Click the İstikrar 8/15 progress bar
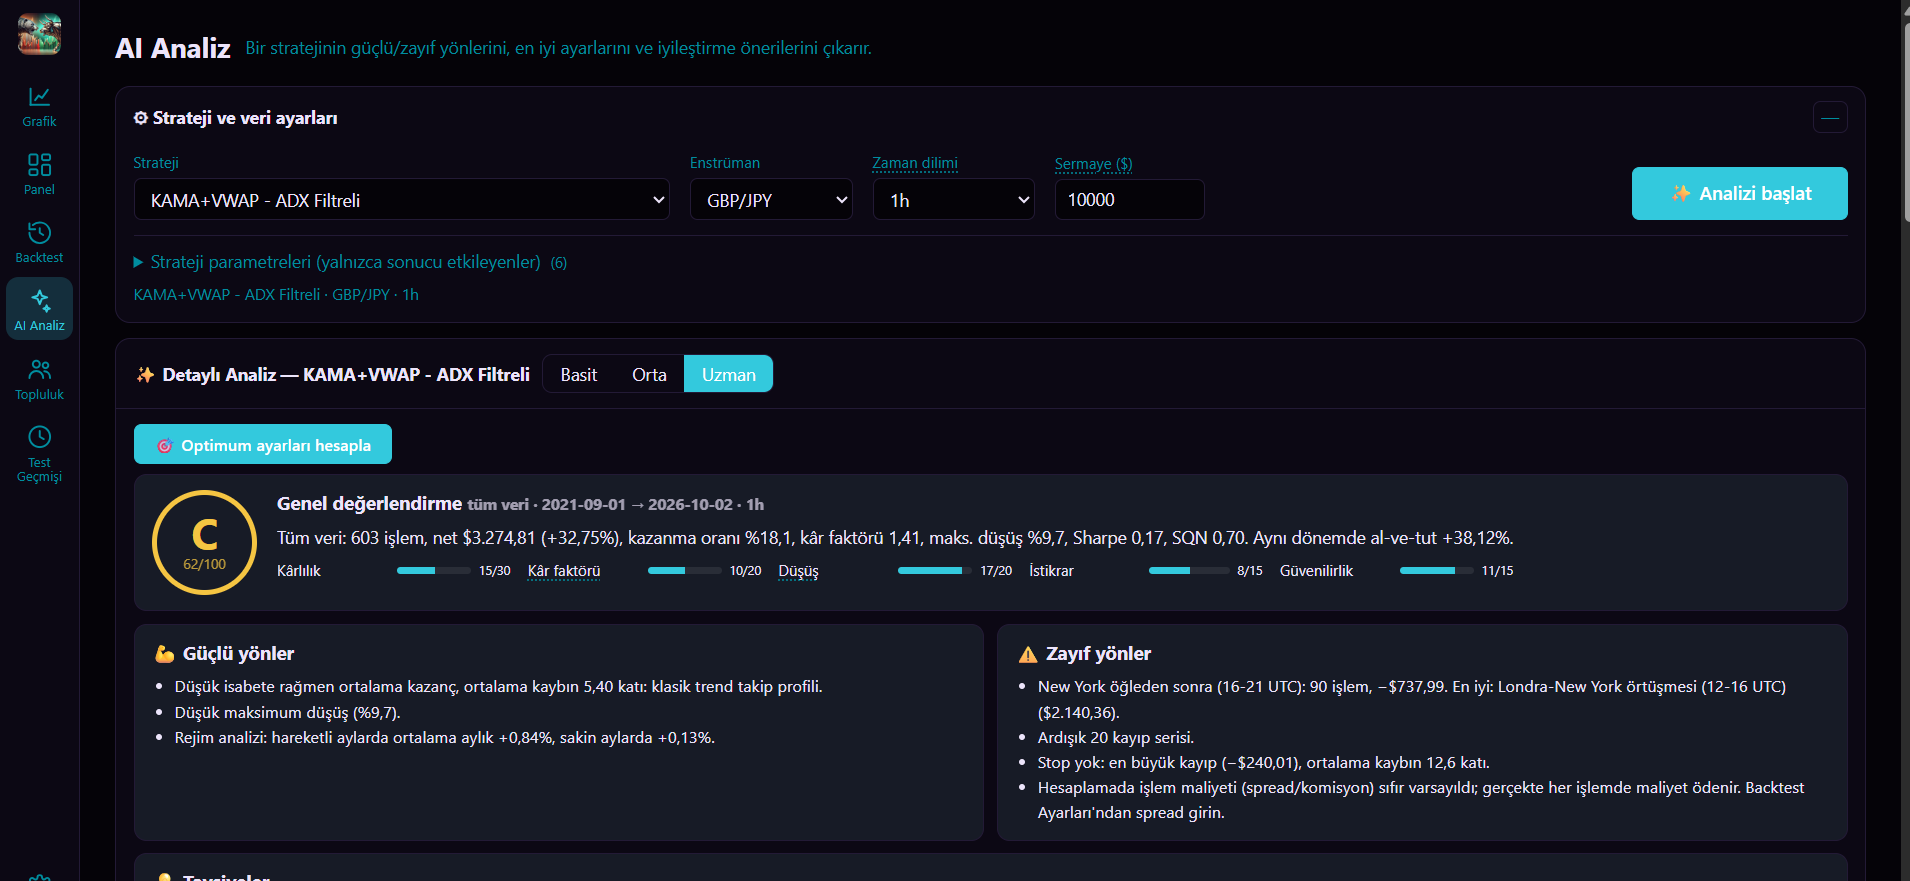The height and width of the screenshot is (881, 1910). pos(1188,570)
